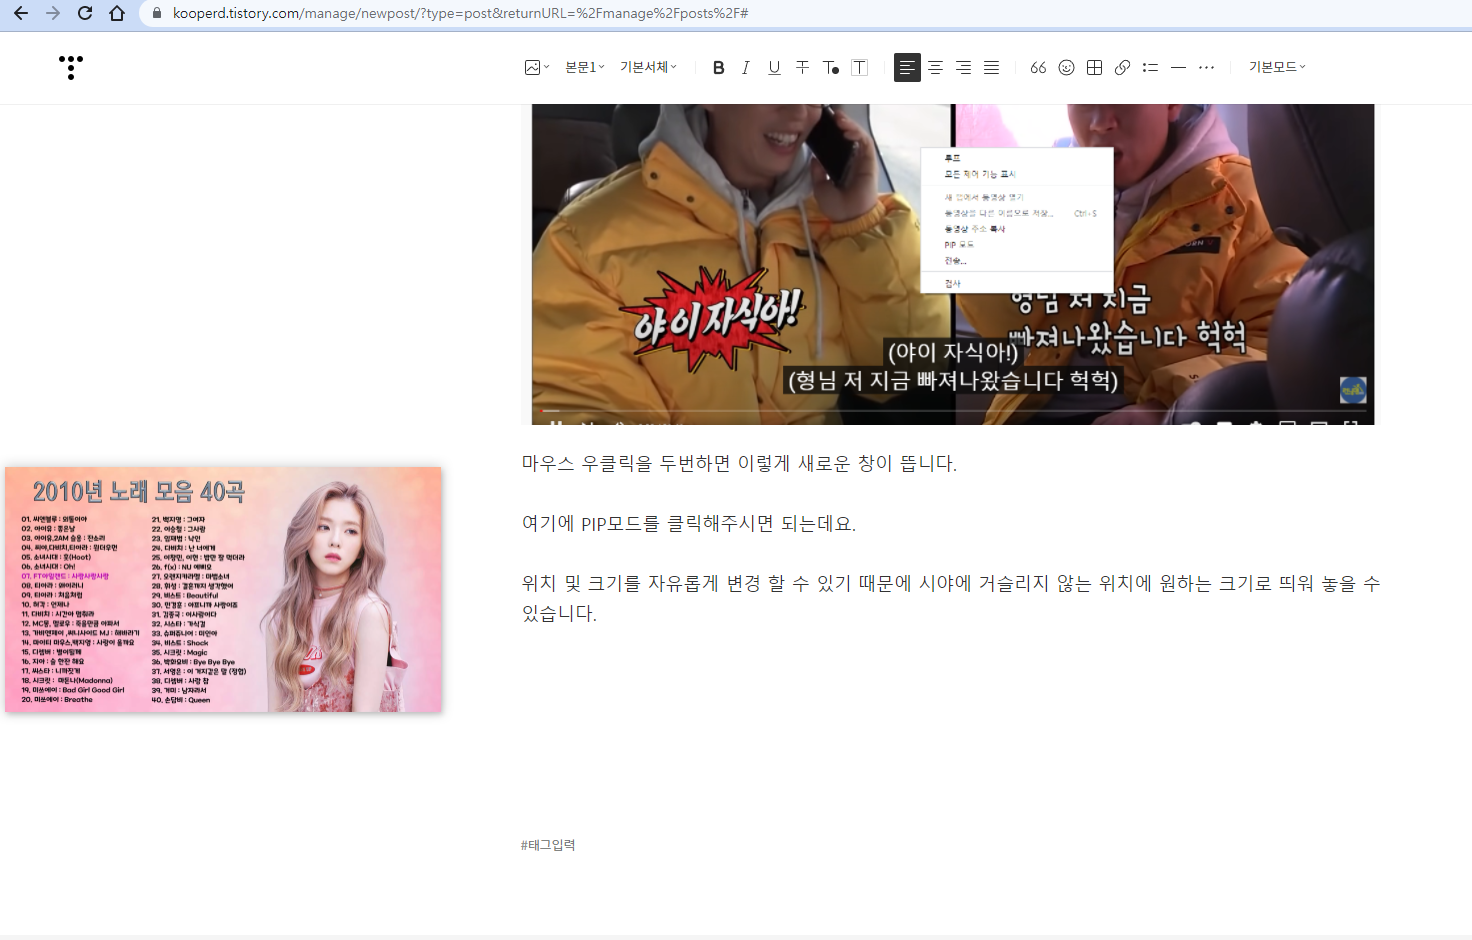Reload the page

(x=85, y=13)
